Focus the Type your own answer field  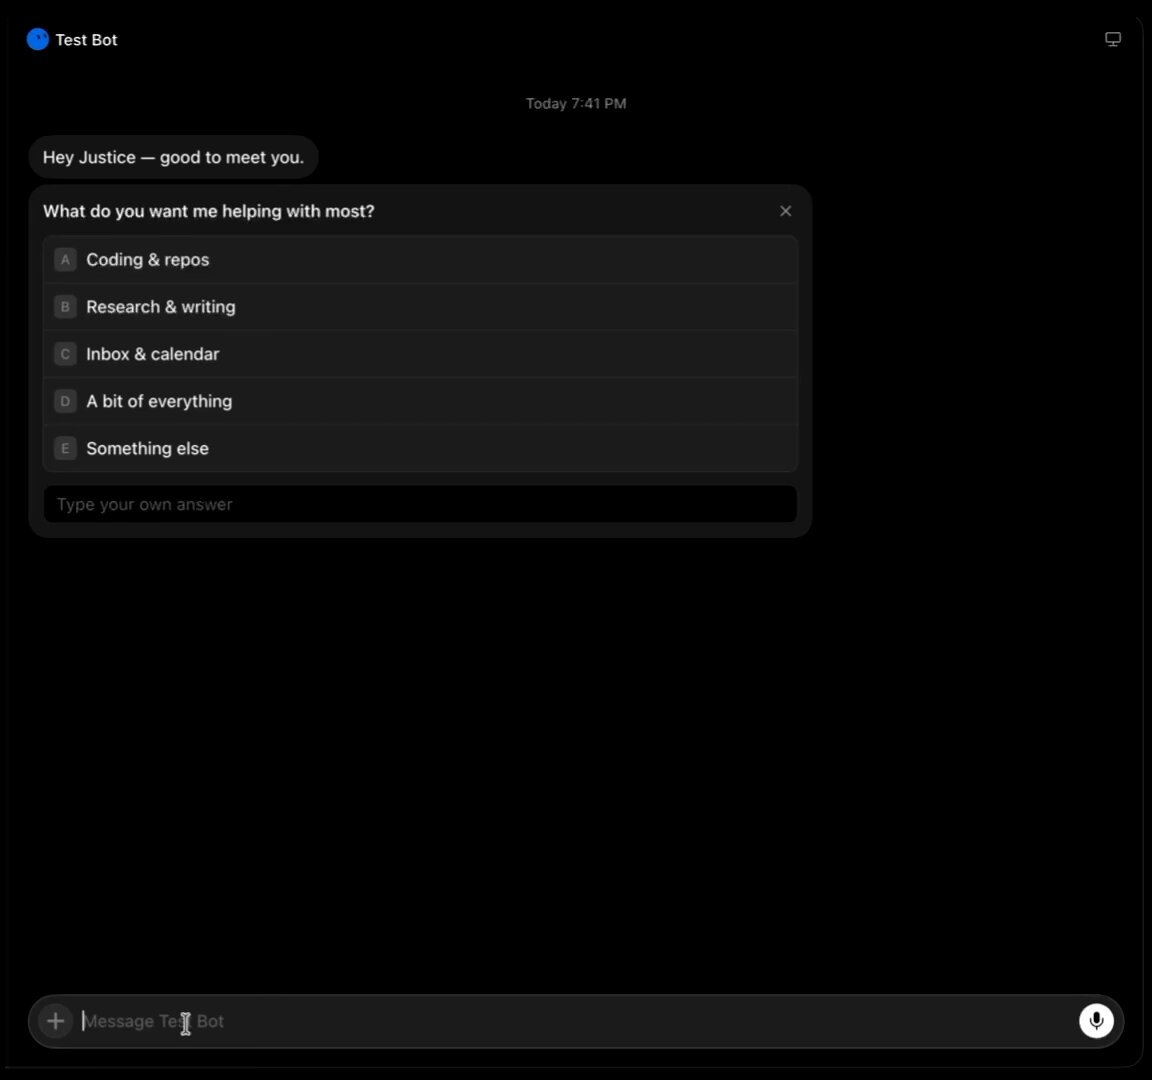pyautogui.click(x=420, y=504)
